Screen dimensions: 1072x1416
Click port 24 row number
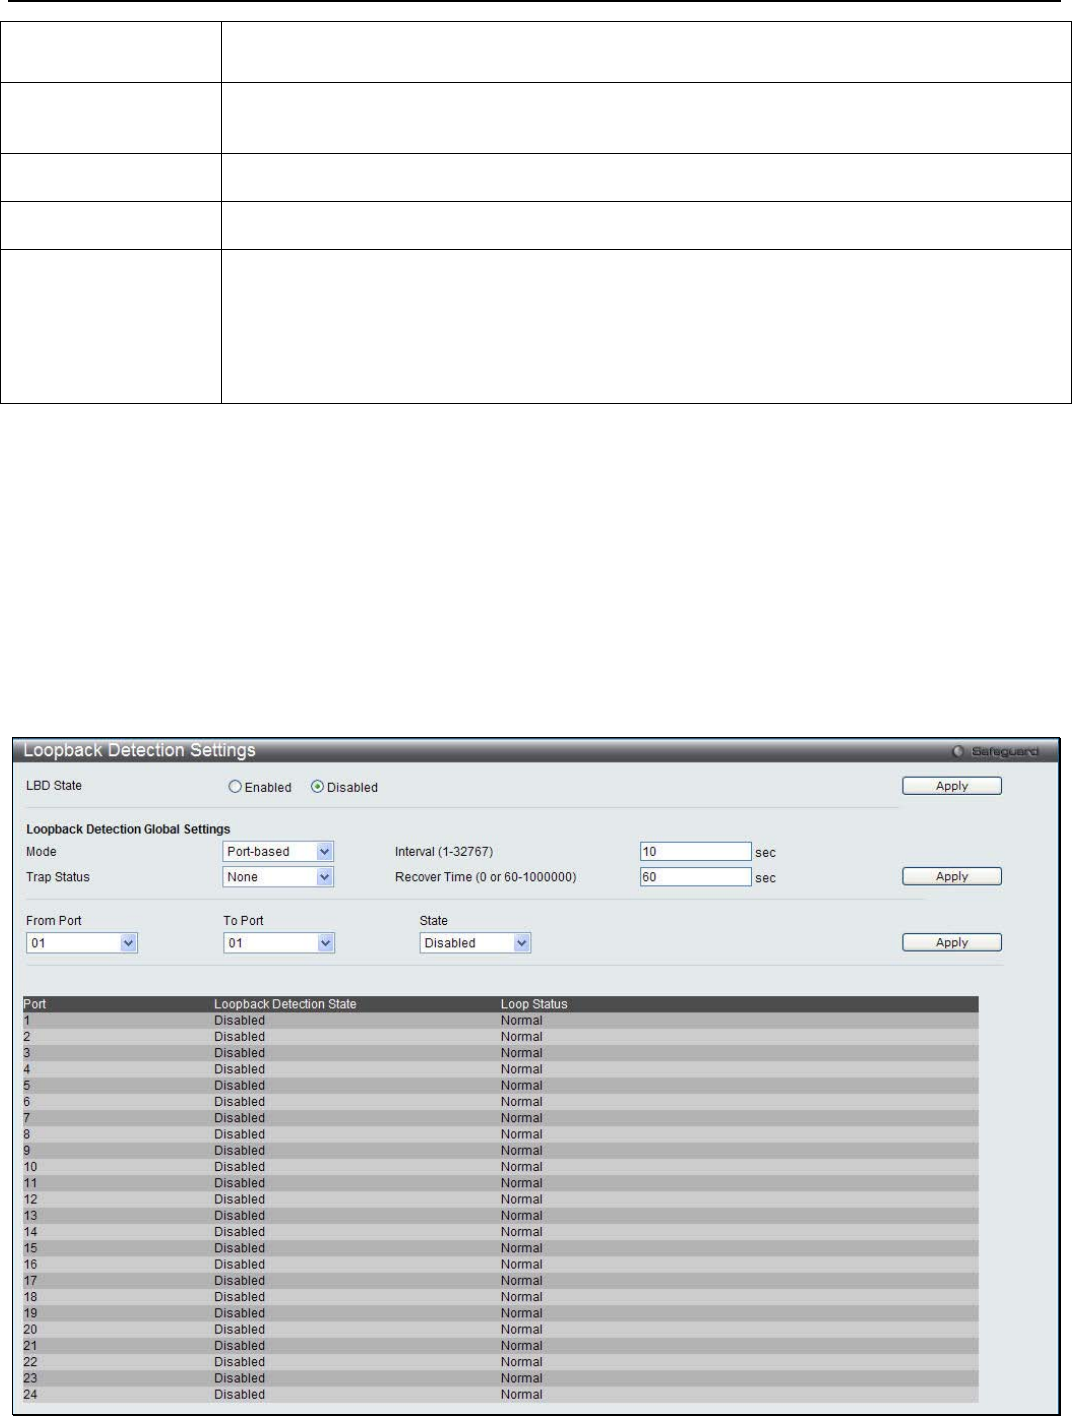coord(30,1395)
